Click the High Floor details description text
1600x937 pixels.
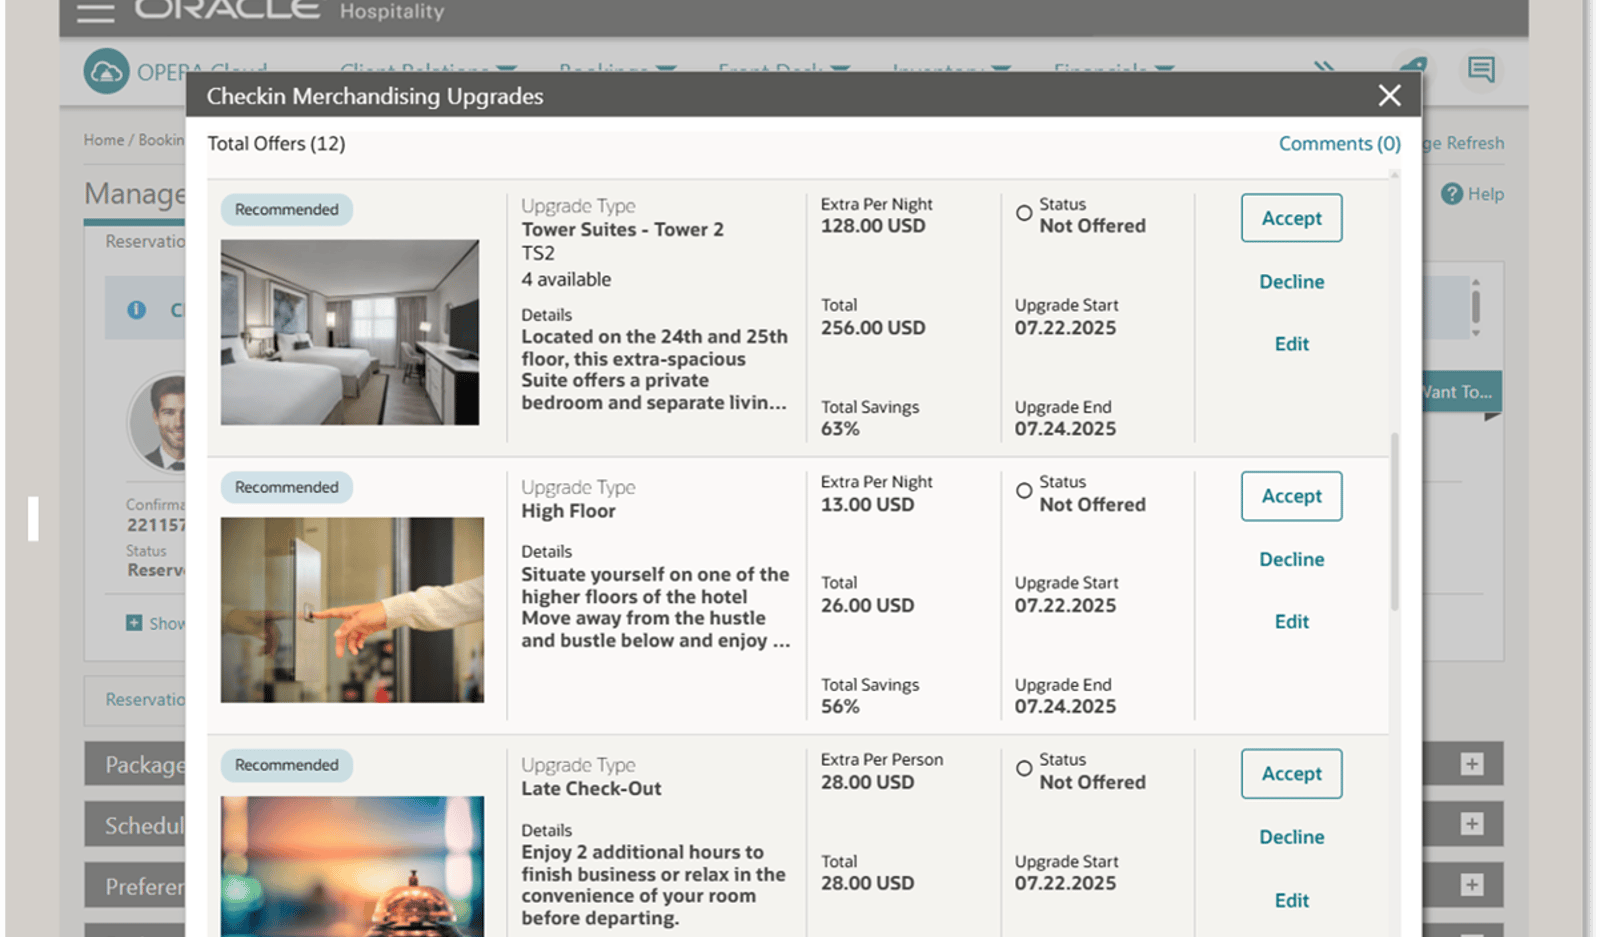point(655,608)
